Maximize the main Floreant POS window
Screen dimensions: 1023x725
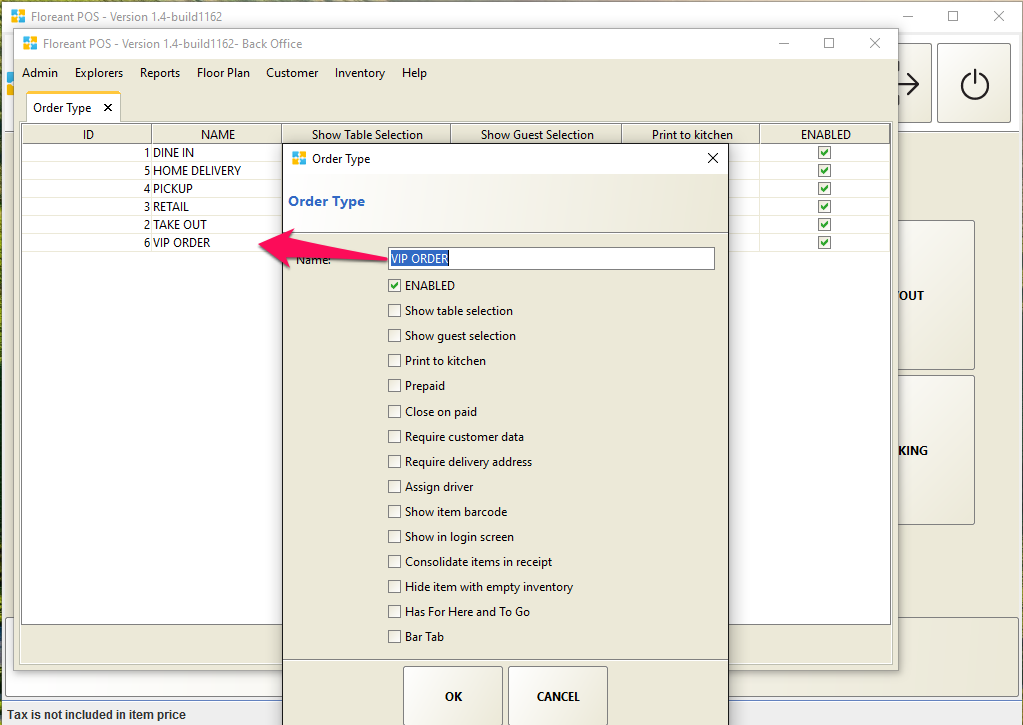pyautogui.click(x=953, y=16)
